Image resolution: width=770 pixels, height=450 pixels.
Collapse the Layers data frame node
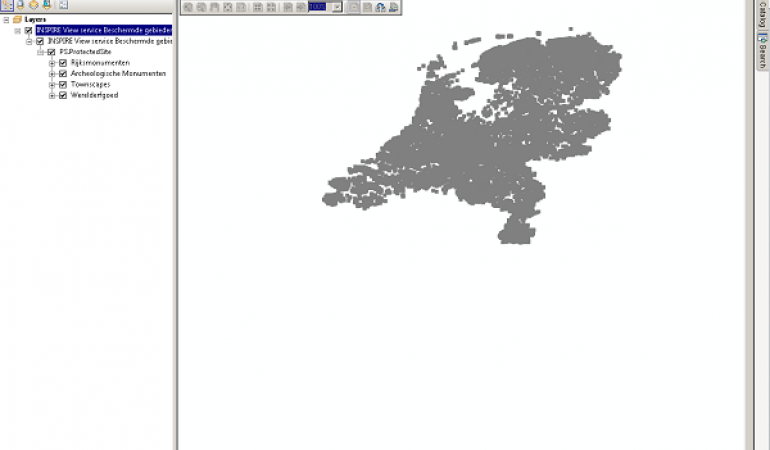6,20
